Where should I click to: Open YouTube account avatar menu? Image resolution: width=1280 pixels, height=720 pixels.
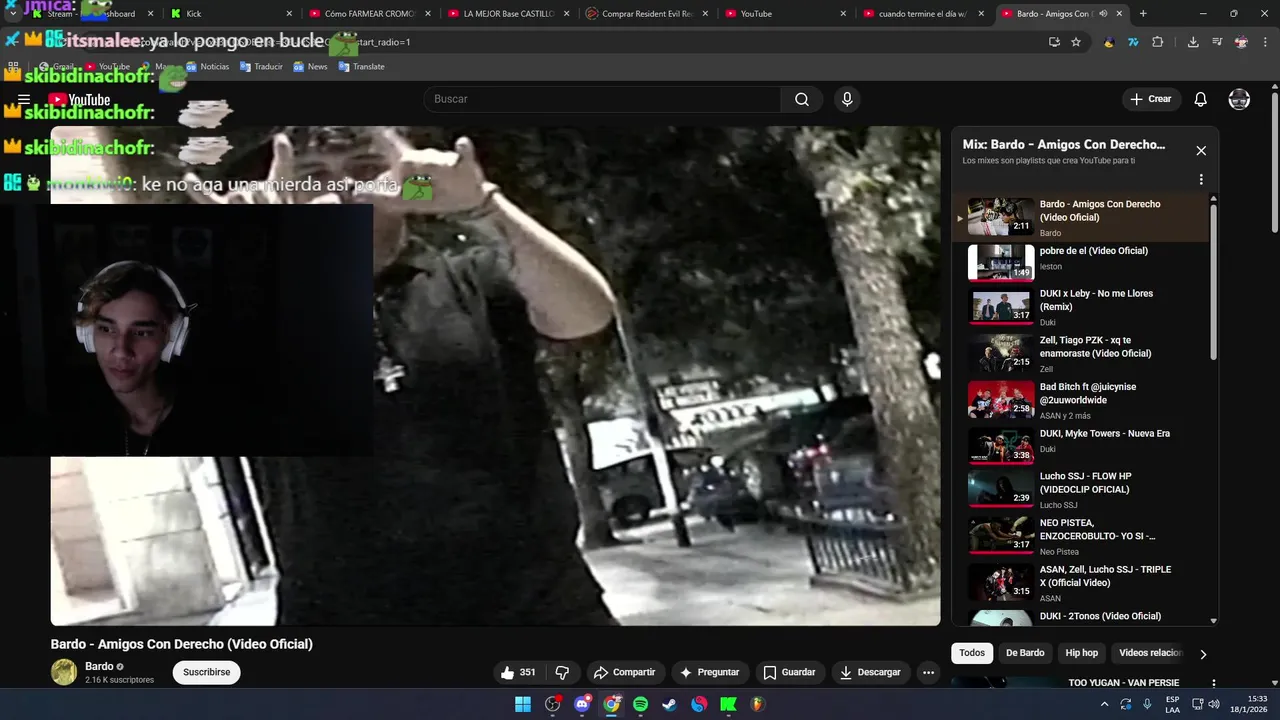(1239, 99)
